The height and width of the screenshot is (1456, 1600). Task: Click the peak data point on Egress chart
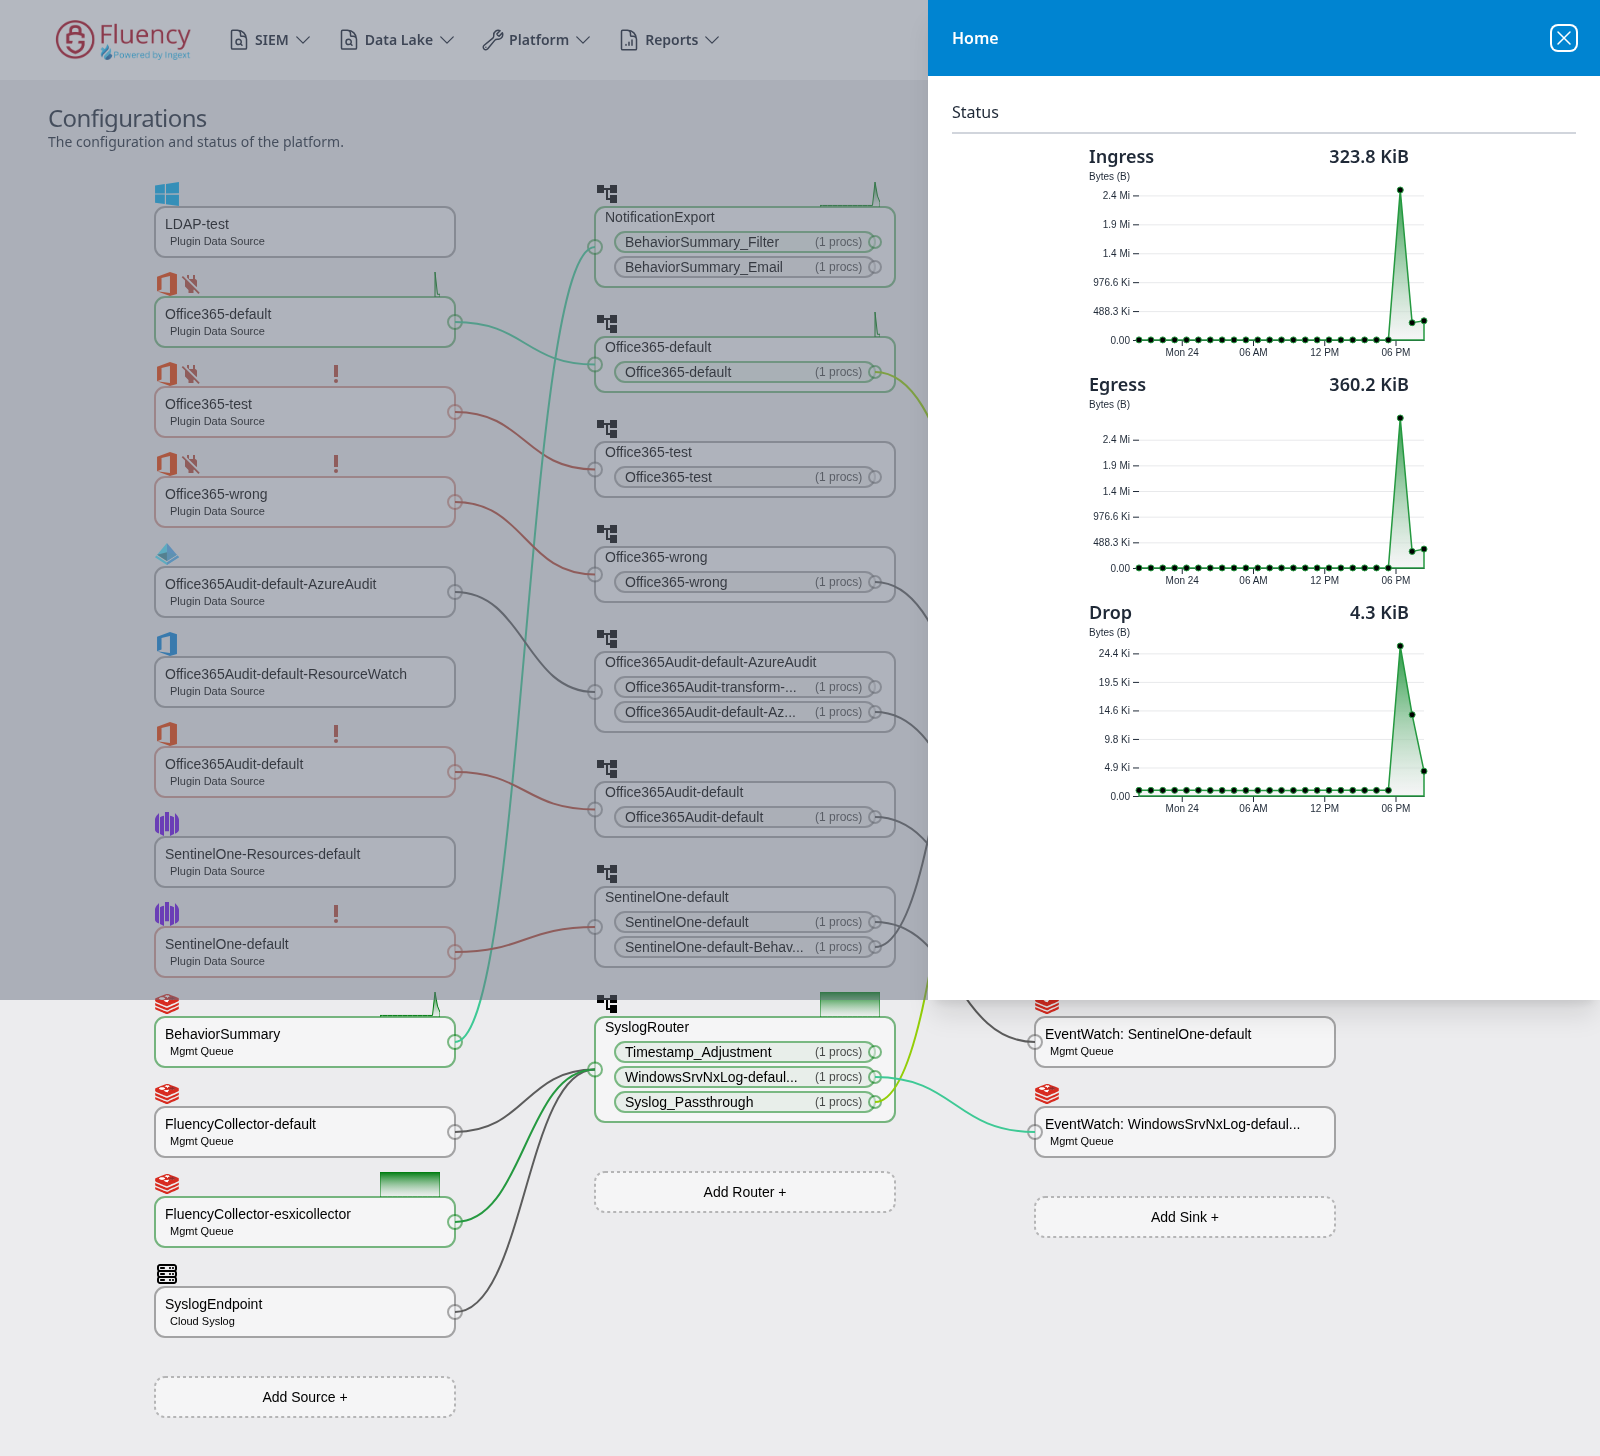(x=1400, y=418)
